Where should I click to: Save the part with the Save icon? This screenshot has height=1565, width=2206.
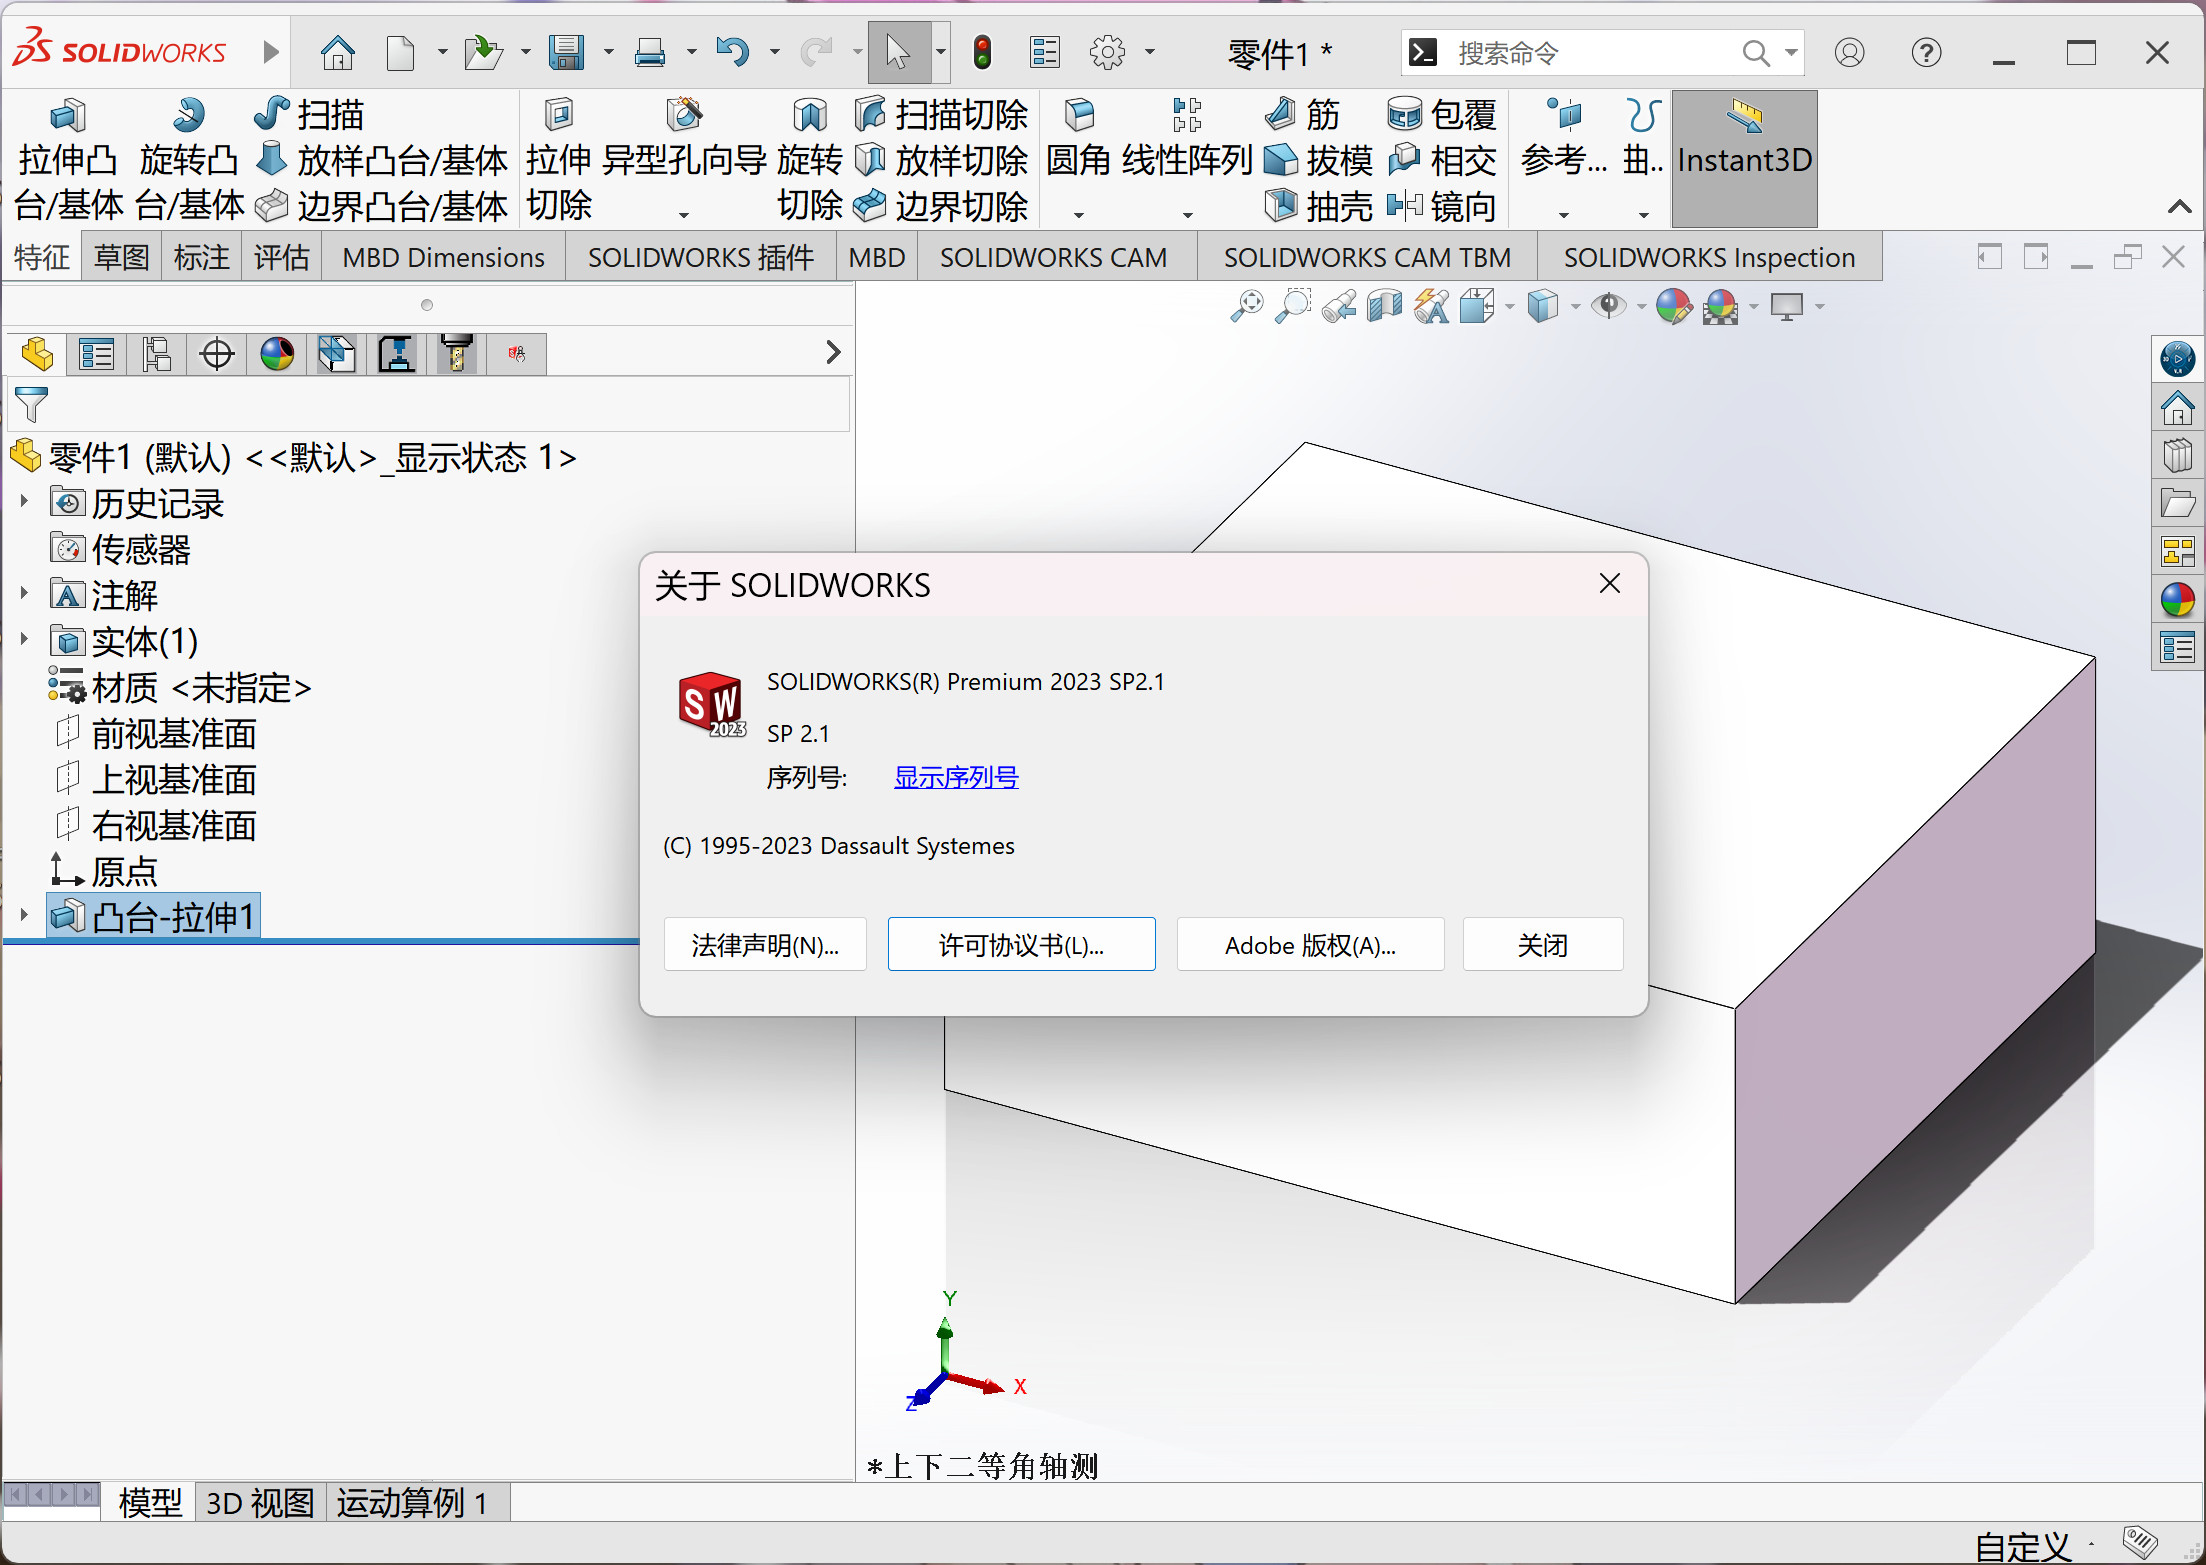point(566,52)
